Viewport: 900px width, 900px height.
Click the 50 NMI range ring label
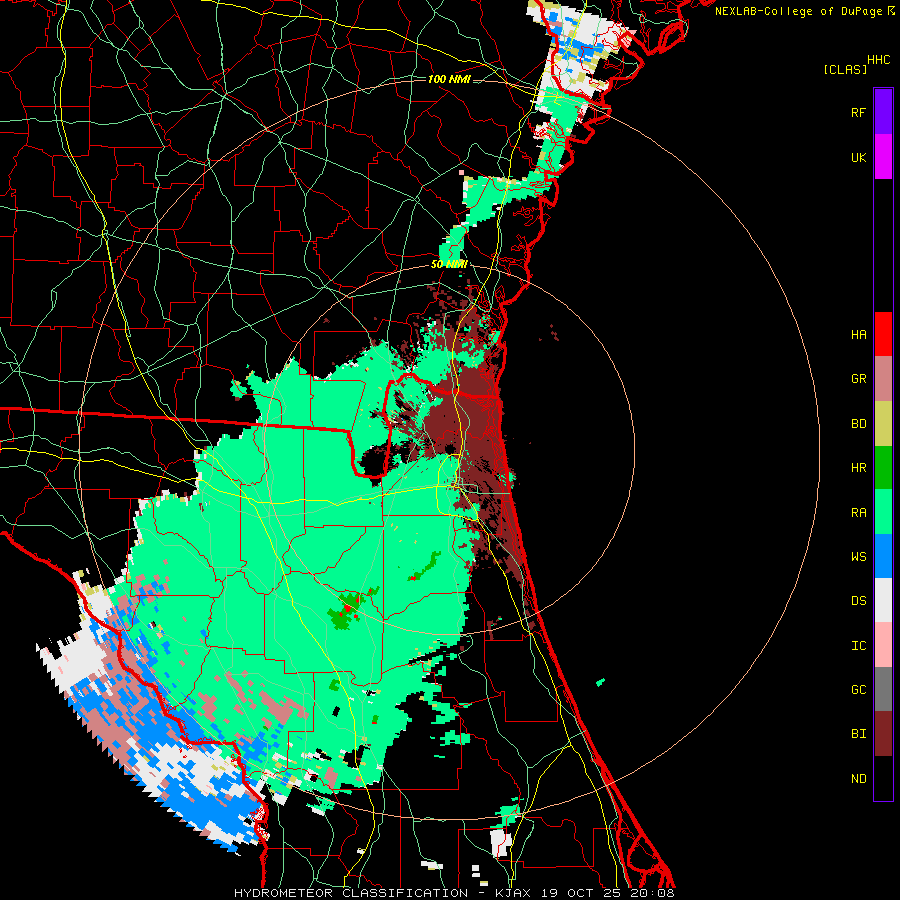tap(449, 264)
